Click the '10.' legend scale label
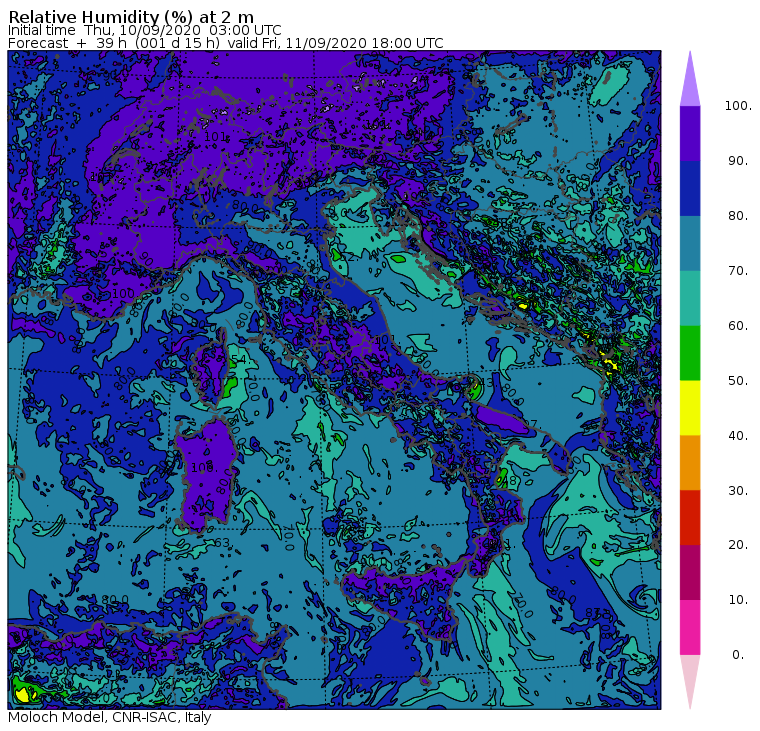The width and height of the screenshot is (760, 731). pyautogui.click(x=738, y=600)
